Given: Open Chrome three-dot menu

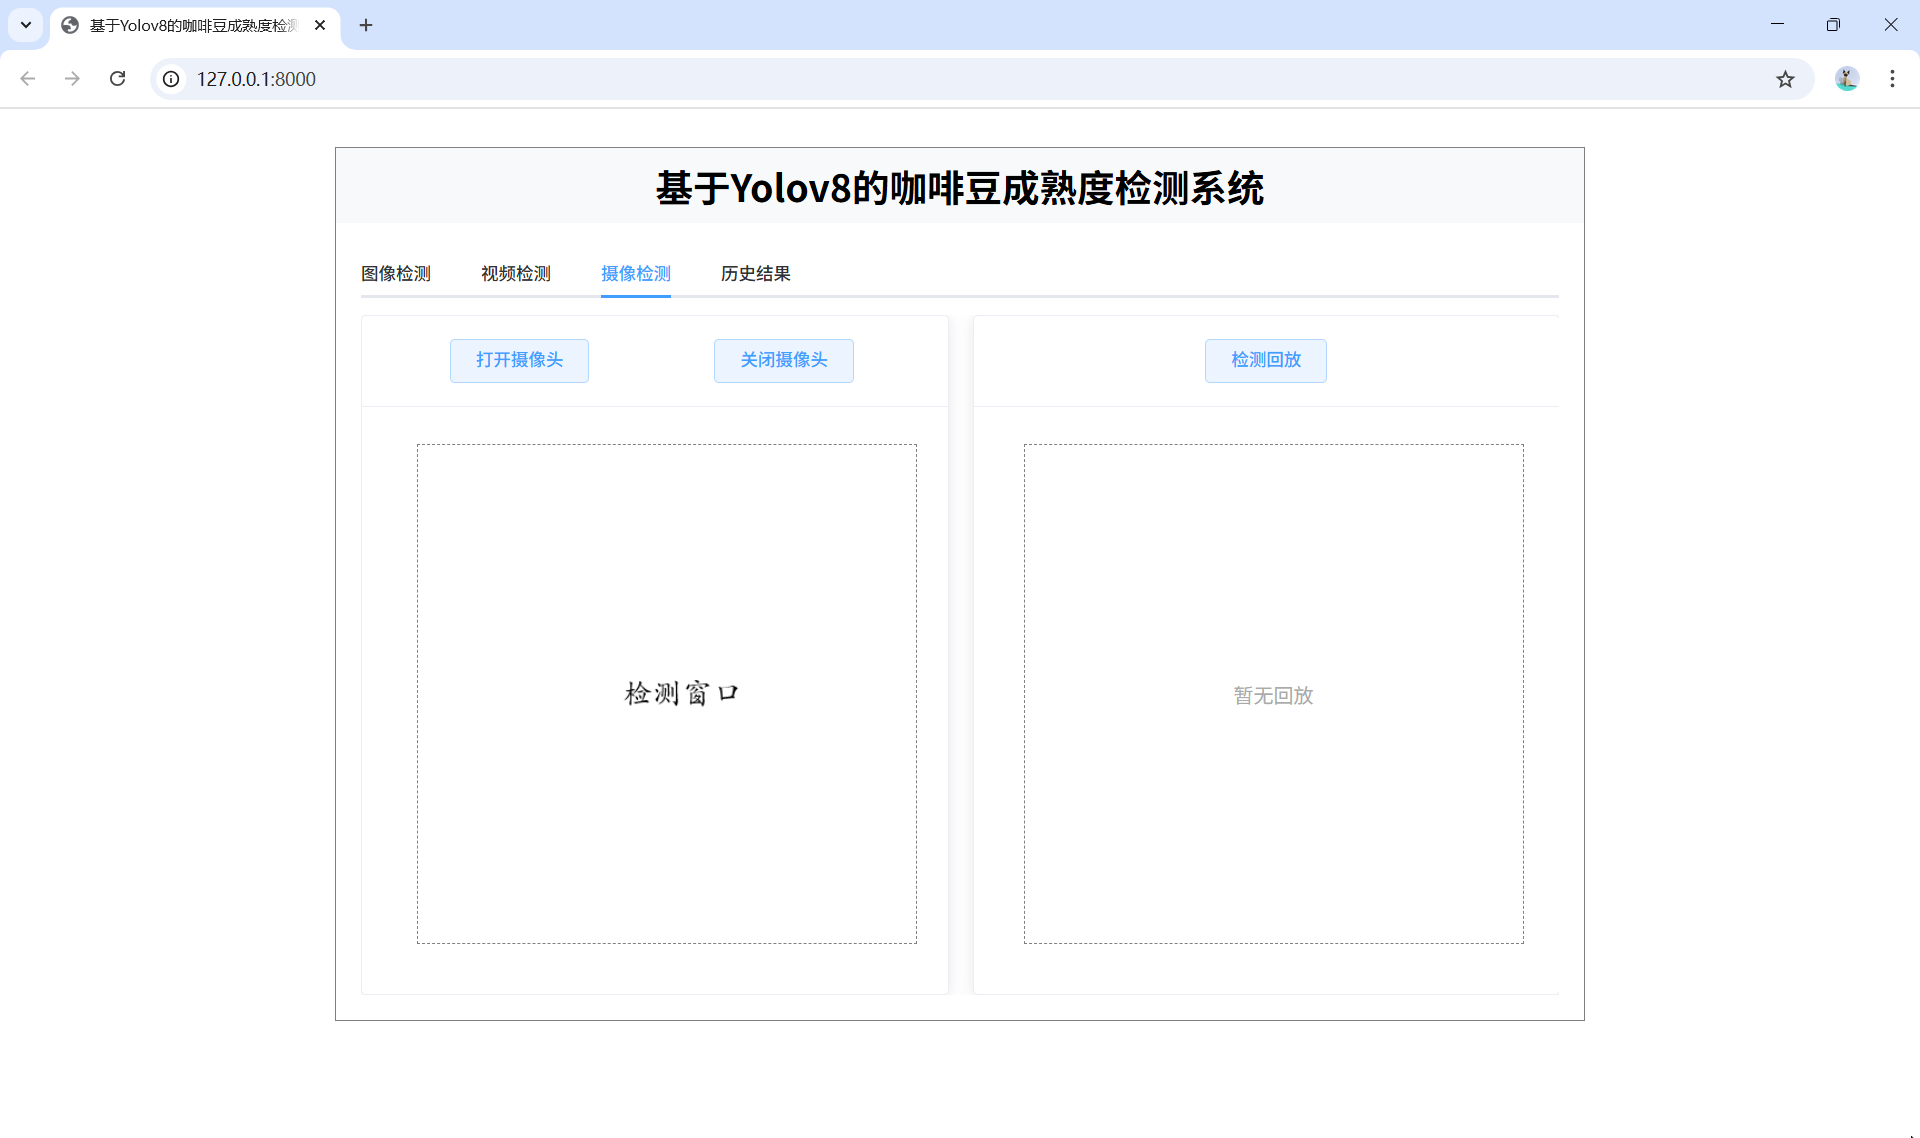Looking at the screenshot, I should (1892, 79).
